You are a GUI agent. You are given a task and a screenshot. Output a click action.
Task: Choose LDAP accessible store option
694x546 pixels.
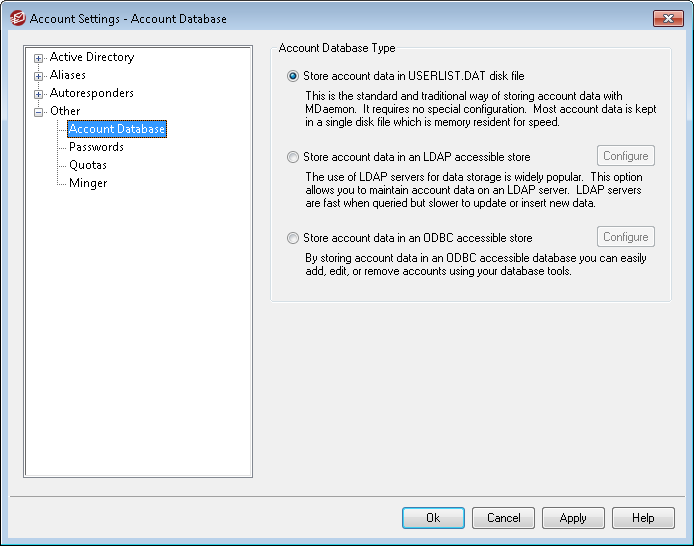(x=293, y=157)
